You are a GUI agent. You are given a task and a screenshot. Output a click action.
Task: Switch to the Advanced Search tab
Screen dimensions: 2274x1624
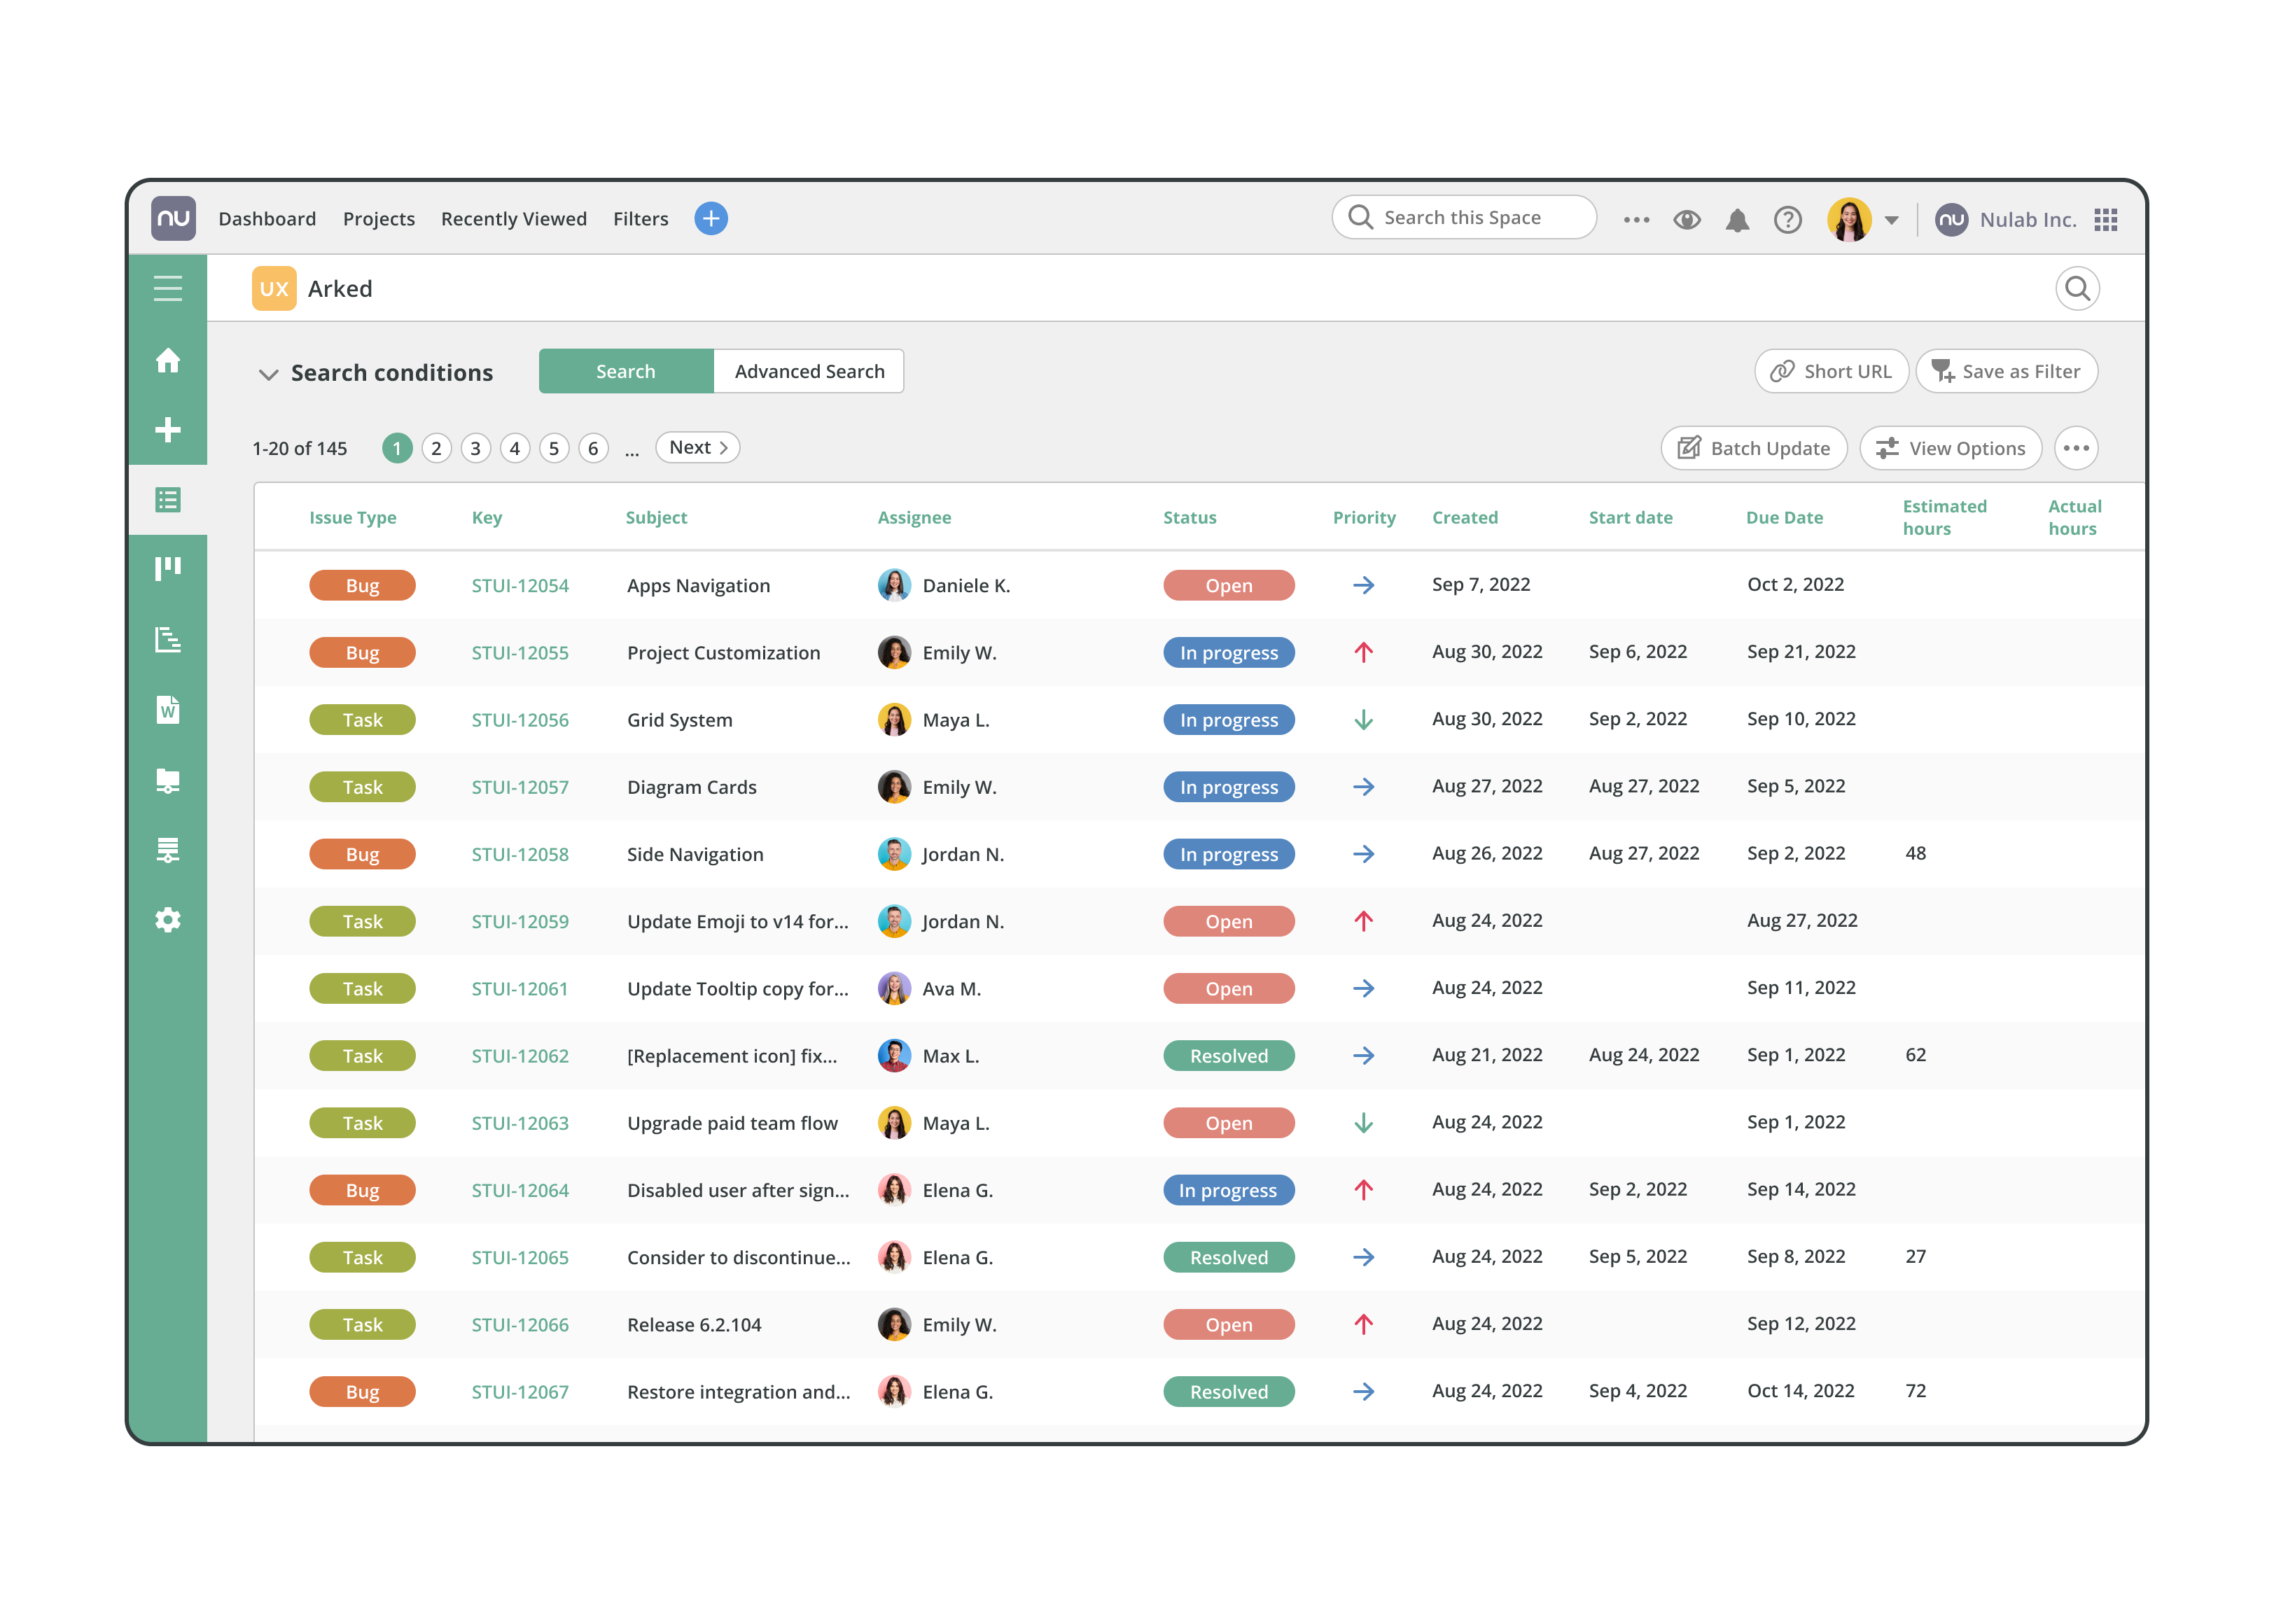[809, 371]
